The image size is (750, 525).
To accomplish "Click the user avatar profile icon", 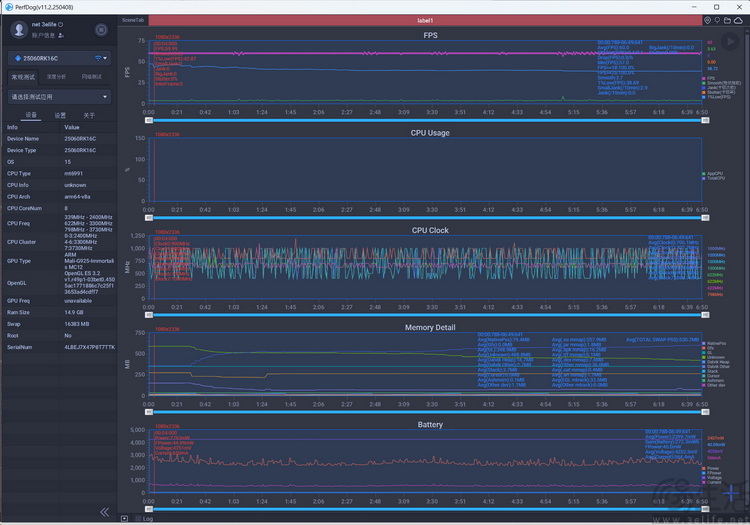I will (x=19, y=30).
